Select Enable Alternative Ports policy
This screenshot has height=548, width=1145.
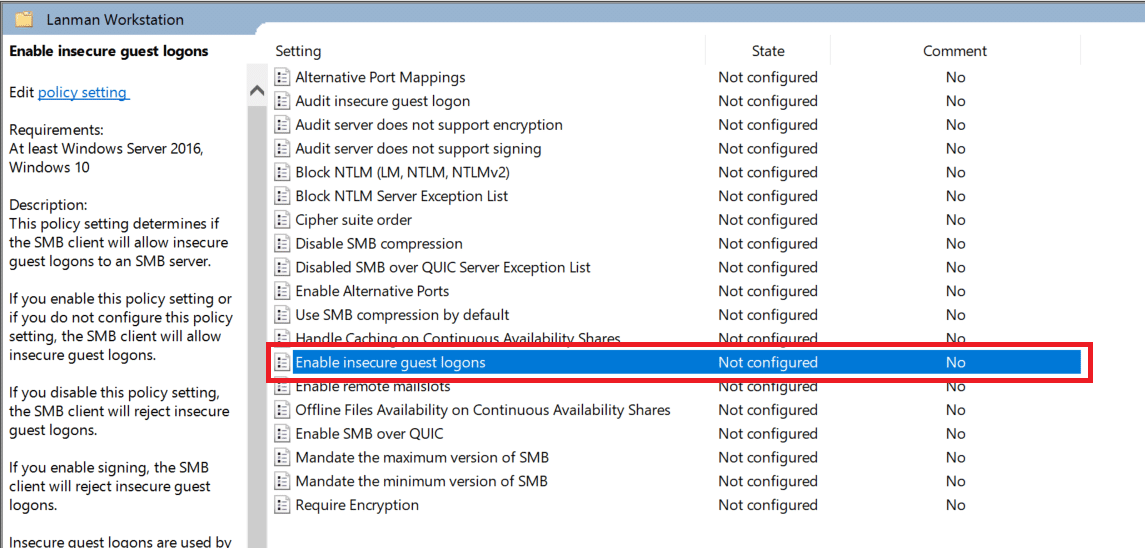372,291
